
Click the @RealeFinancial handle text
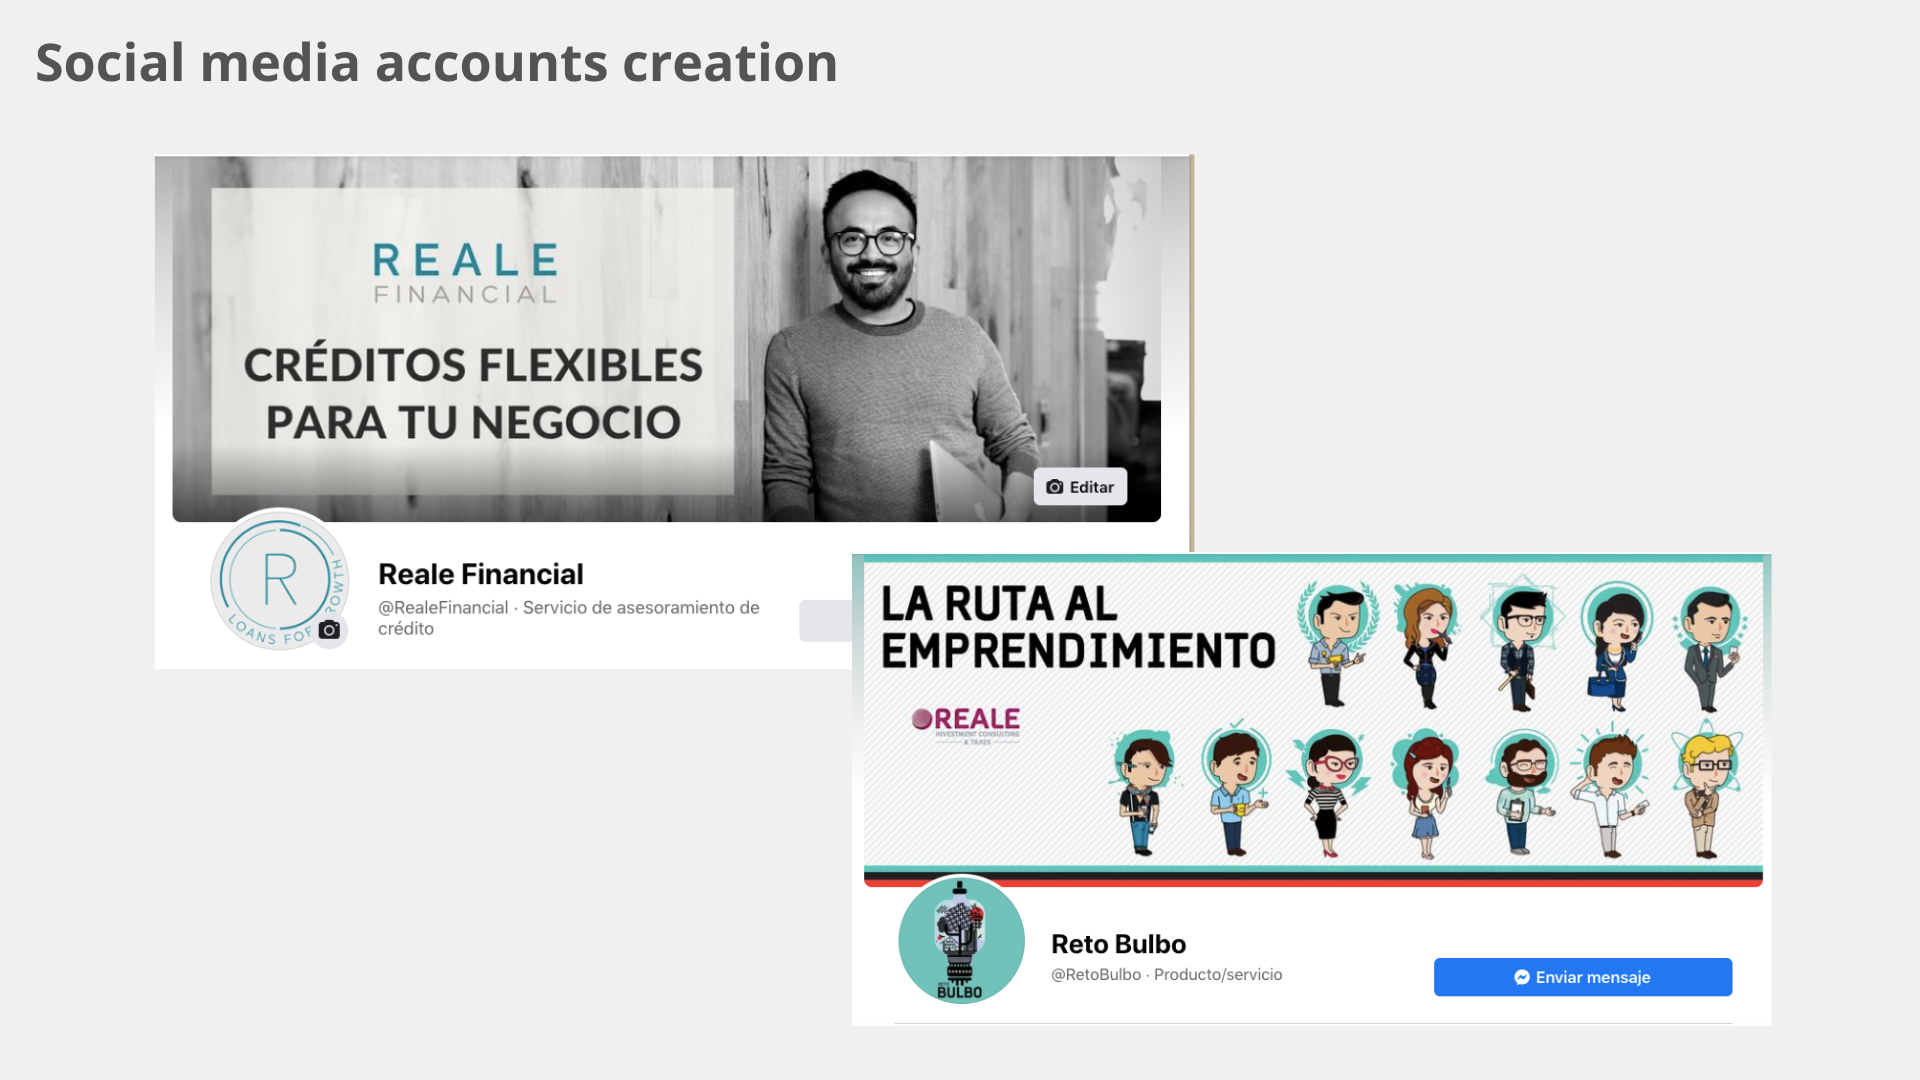tap(443, 607)
